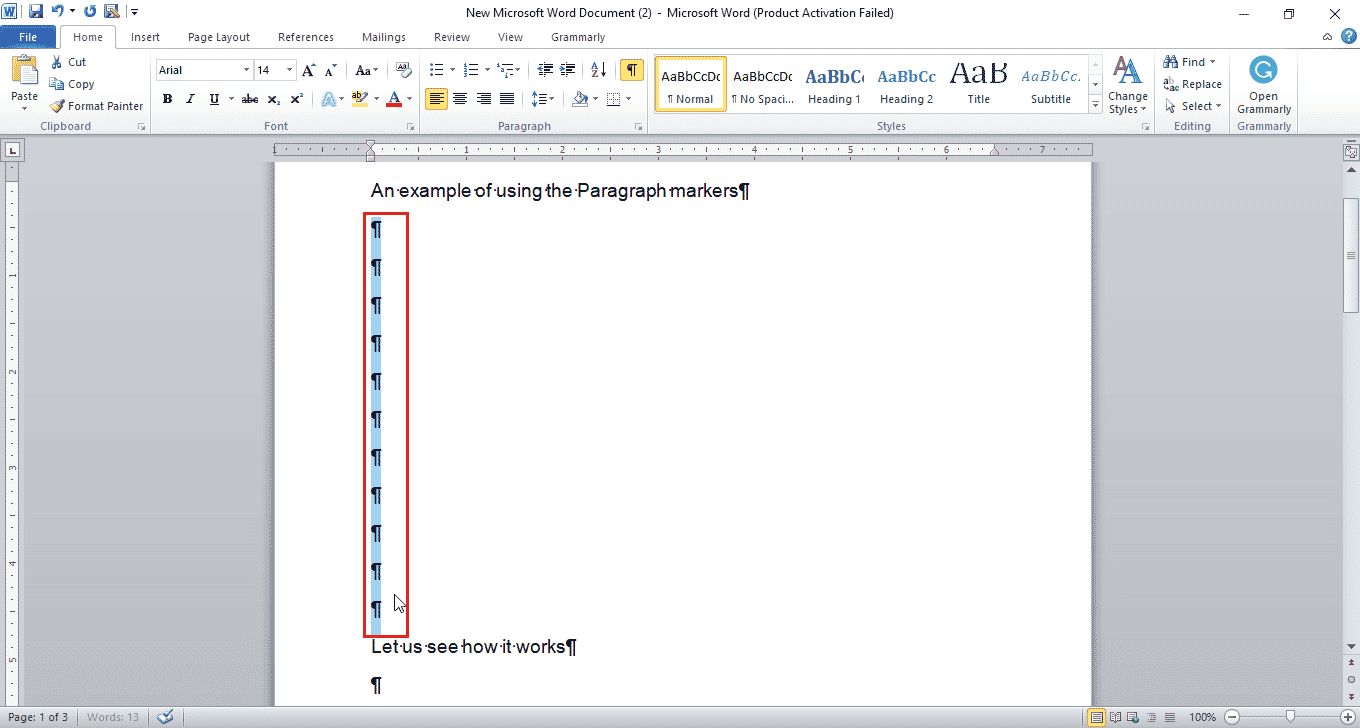
Task: Select Align Text Right
Action: 484,99
